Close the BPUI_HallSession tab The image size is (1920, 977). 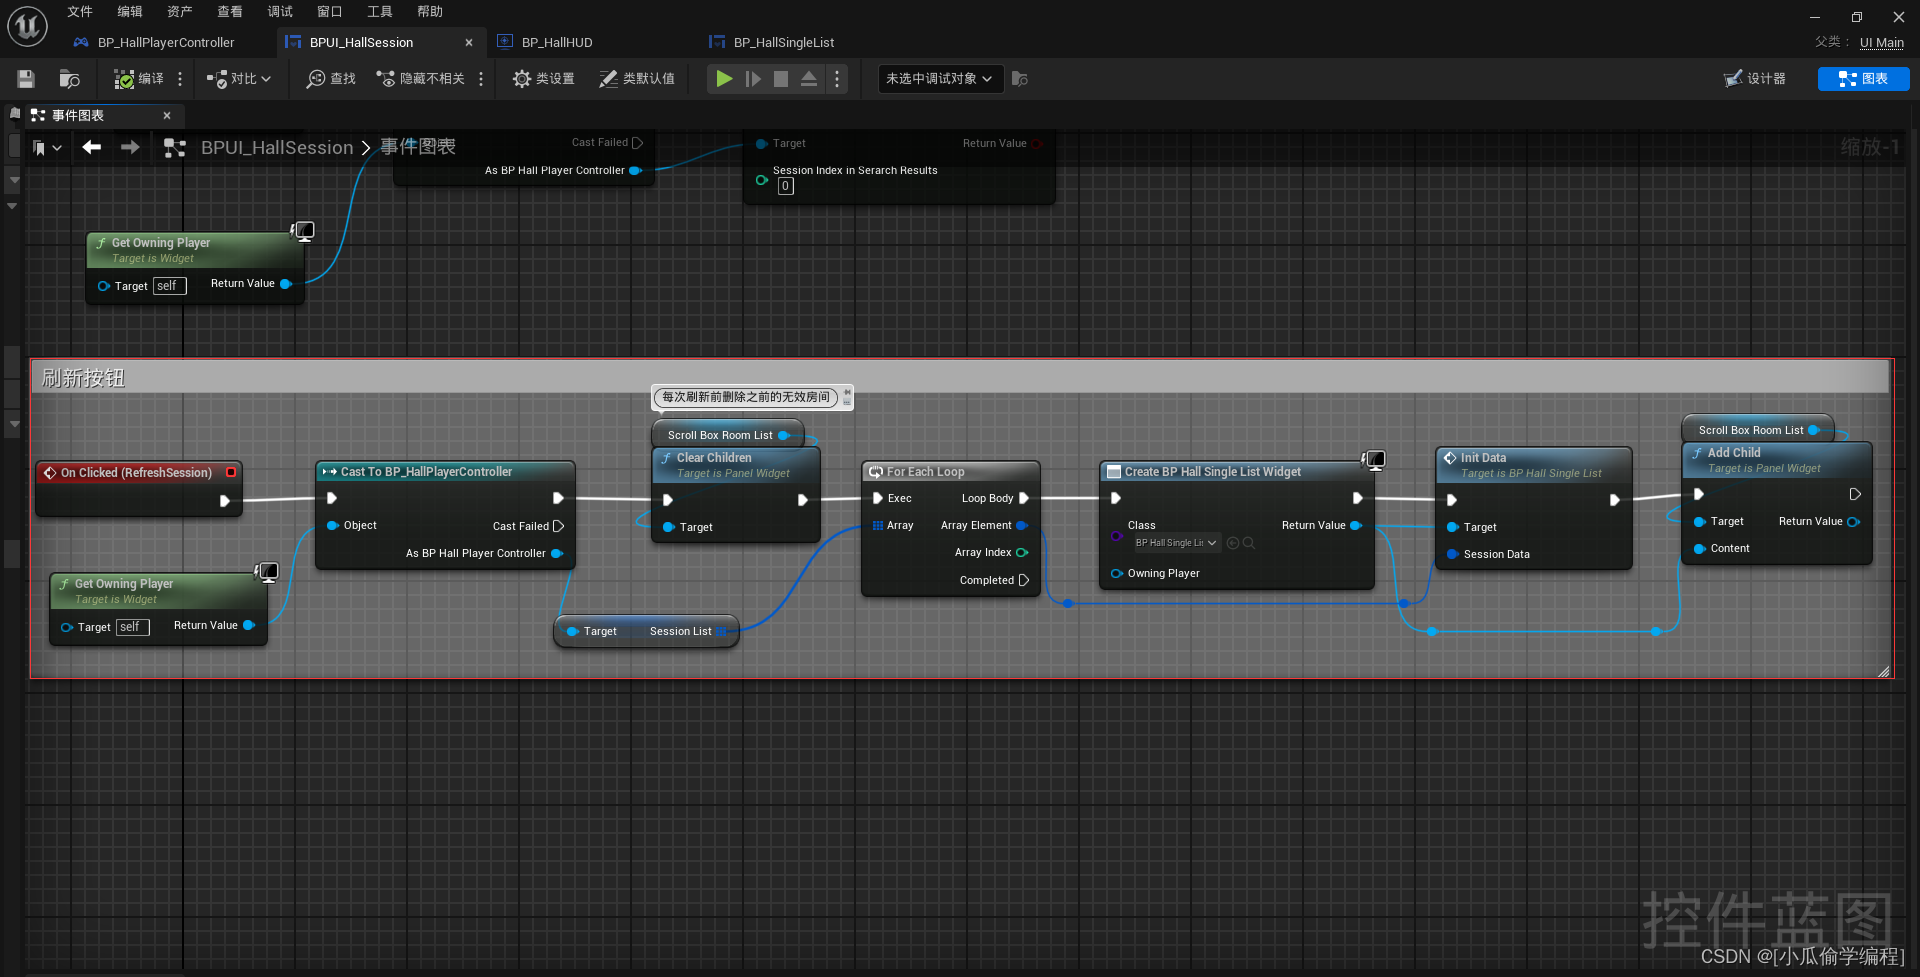pos(469,43)
